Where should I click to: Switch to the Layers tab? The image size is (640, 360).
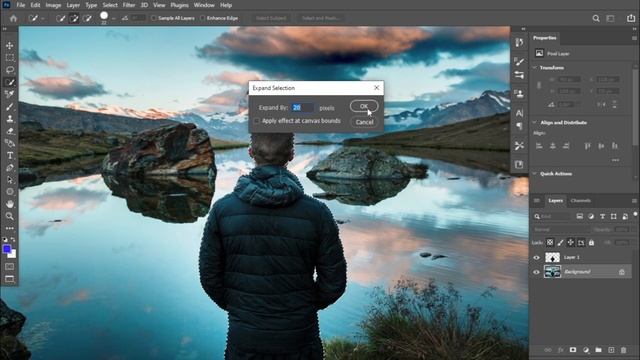coord(556,200)
